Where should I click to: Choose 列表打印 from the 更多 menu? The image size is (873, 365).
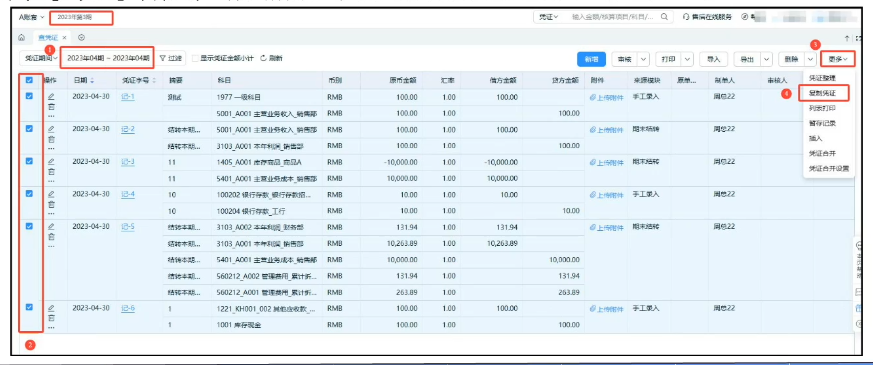[822, 108]
